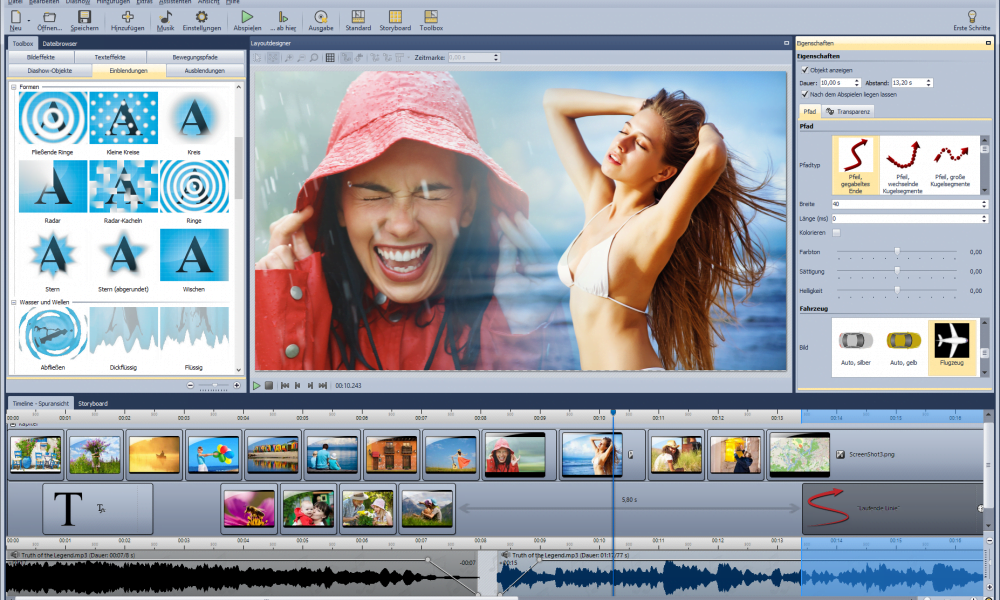Open the Bildeffekte tab
Image resolution: width=1000 pixels, height=600 pixels.
[41, 57]
